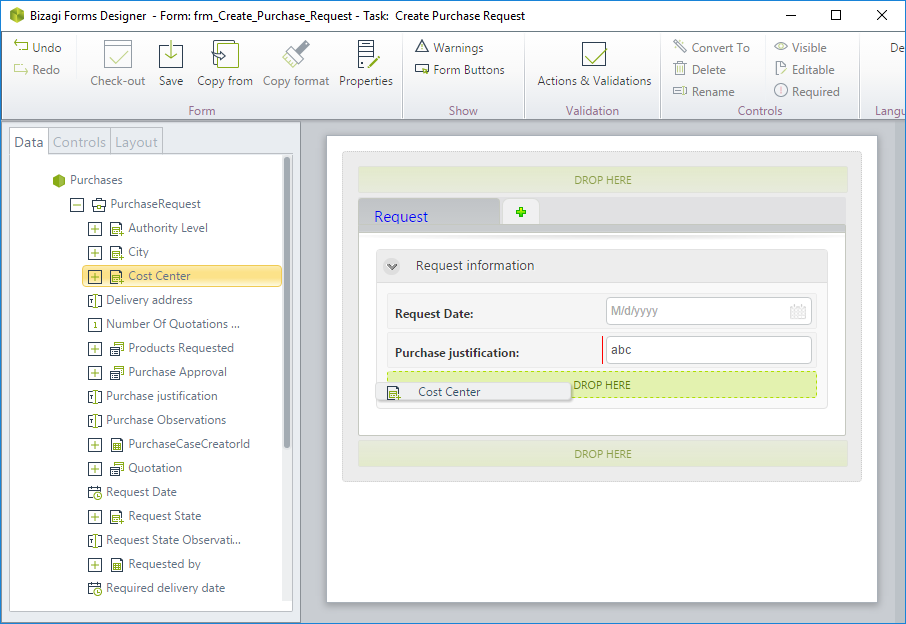Expand the Request State node
The height and width of the screenshot is (624, 906).
point(95,517)
